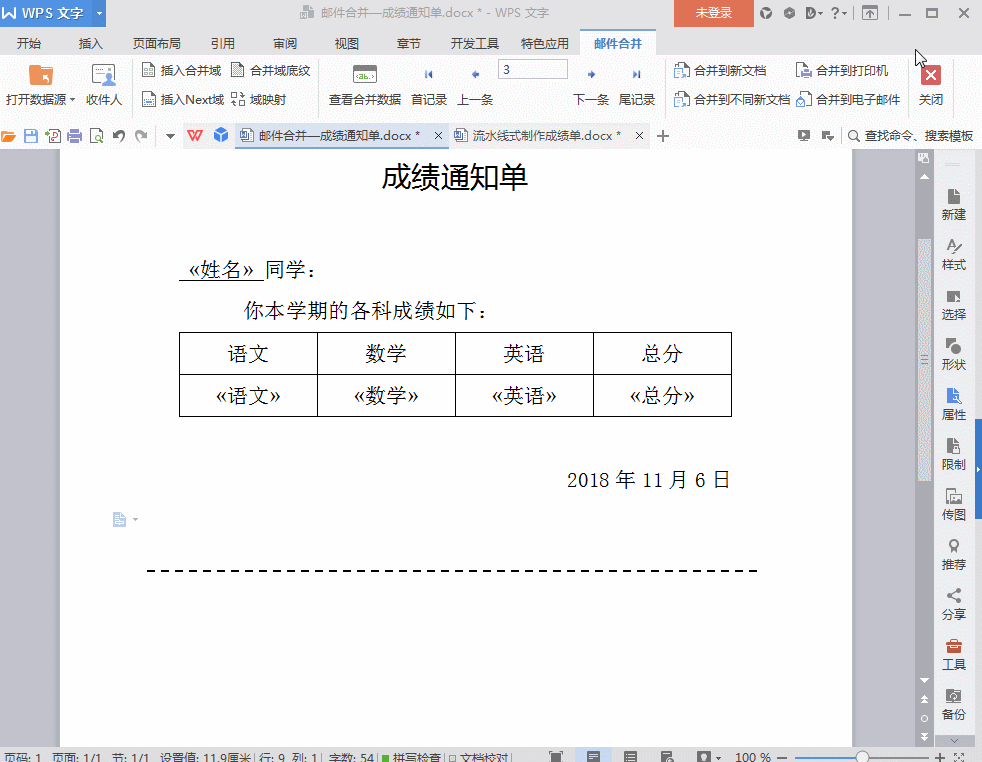Switch to 视图 tab
The width and height of the screenshot is (982, 762).
click(x=346, y=43)
